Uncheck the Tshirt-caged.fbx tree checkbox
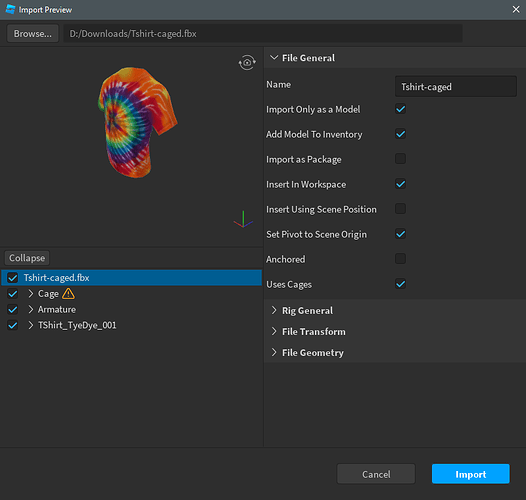 [x=13, y=278]
